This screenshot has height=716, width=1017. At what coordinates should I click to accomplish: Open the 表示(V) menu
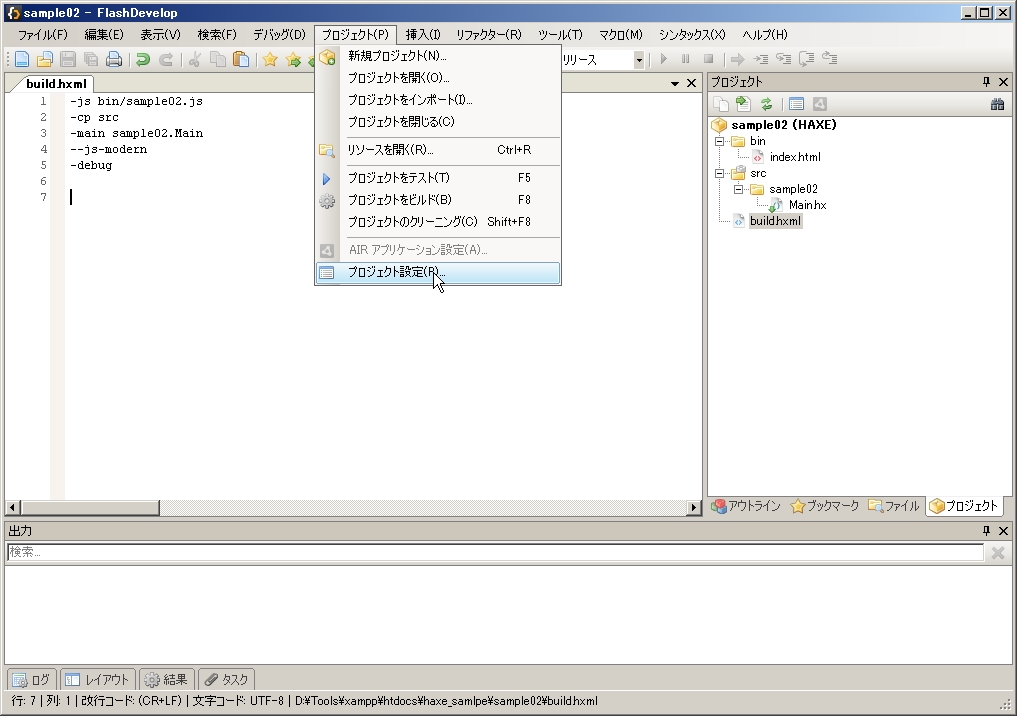pyautogui.click(x=160, y=35)
